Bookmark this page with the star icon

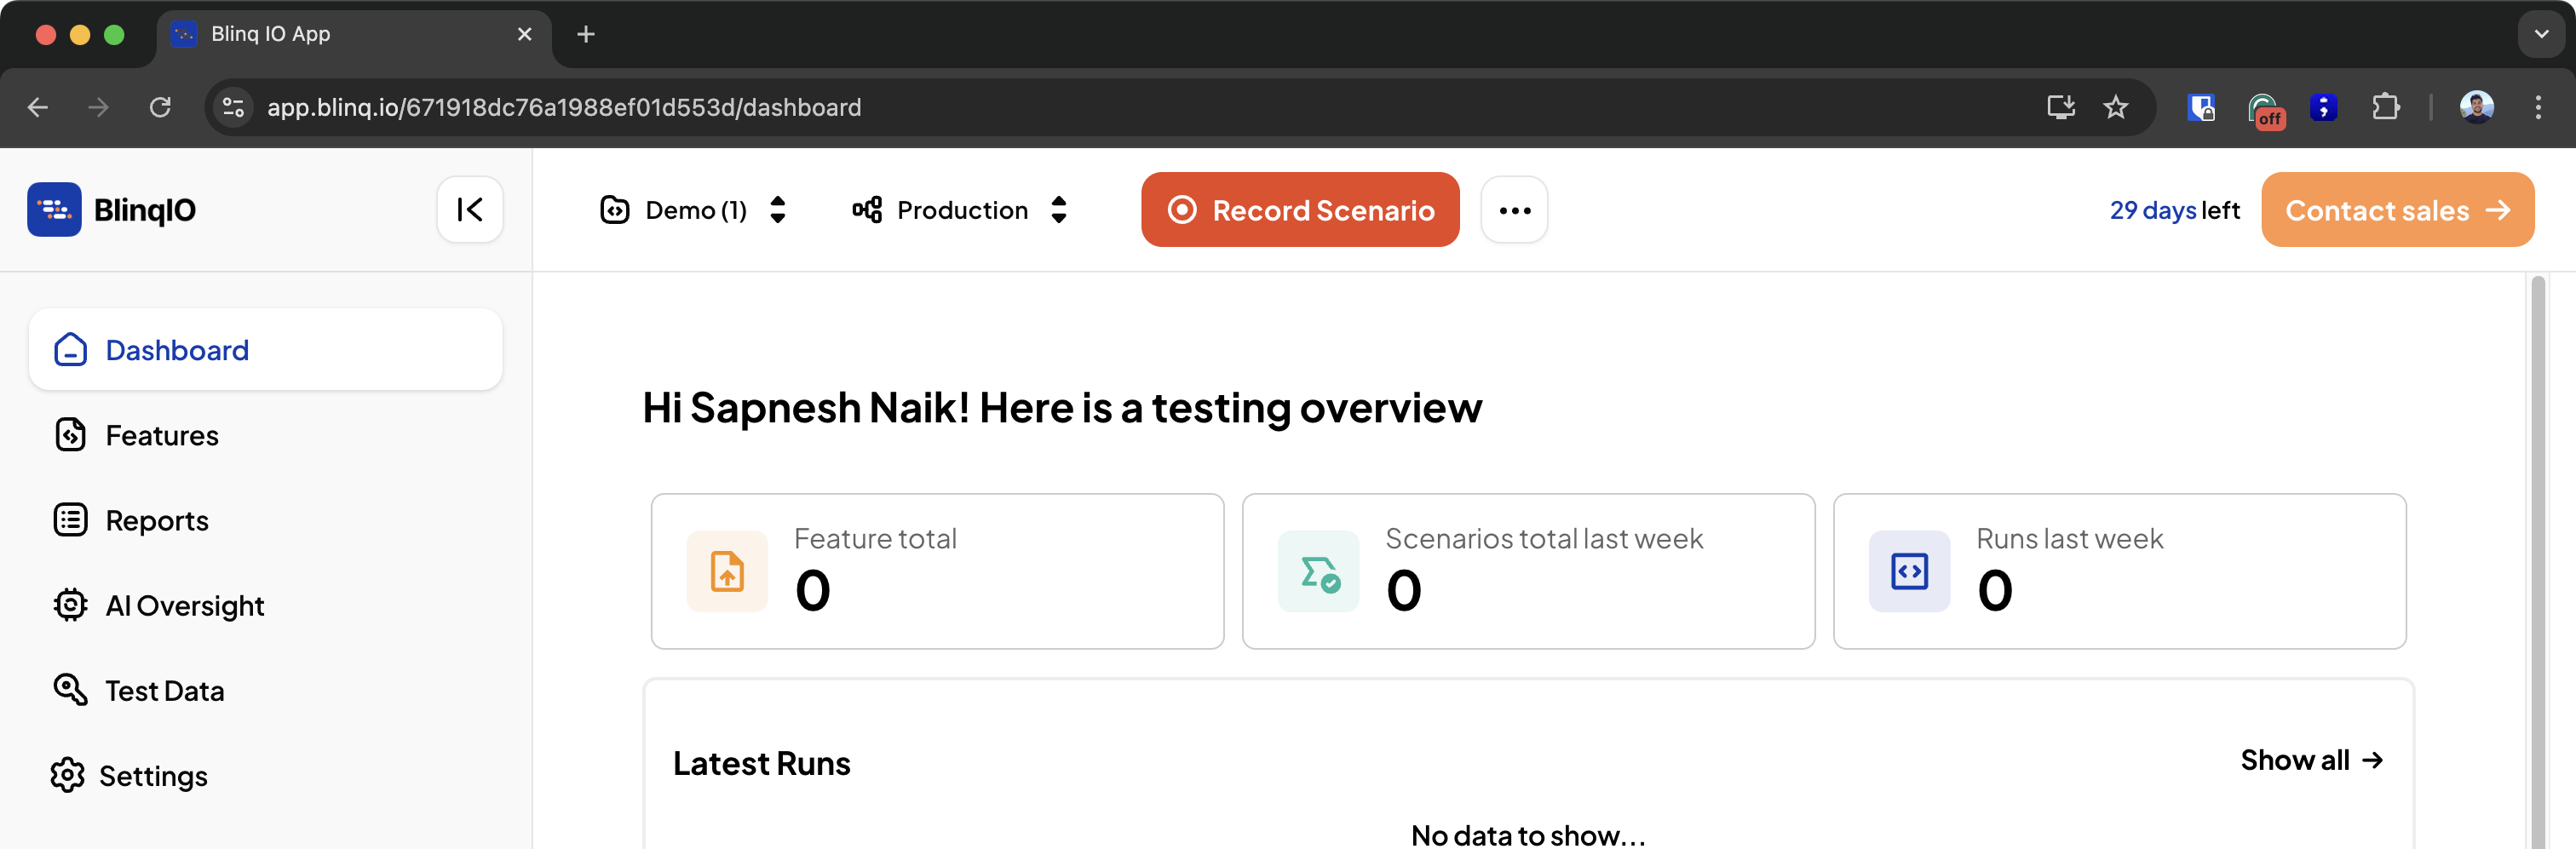pos(2115,107)
